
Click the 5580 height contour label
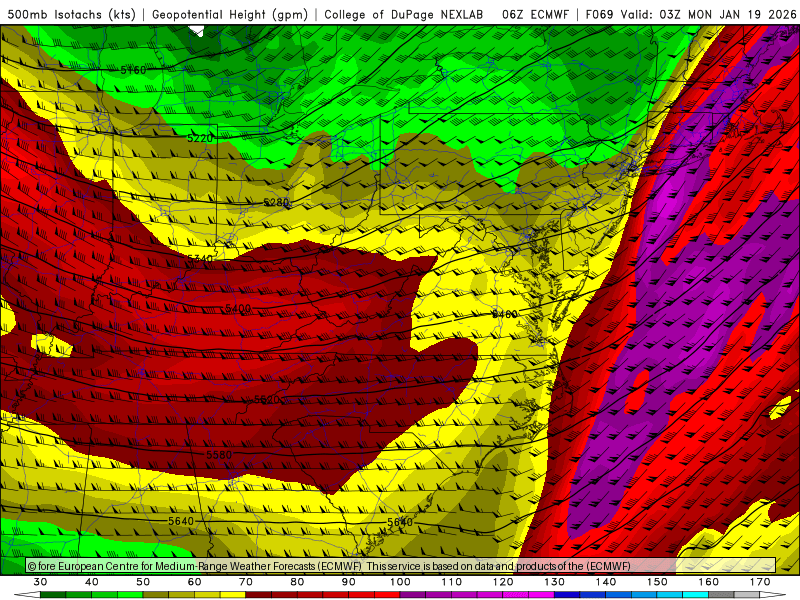219,454
